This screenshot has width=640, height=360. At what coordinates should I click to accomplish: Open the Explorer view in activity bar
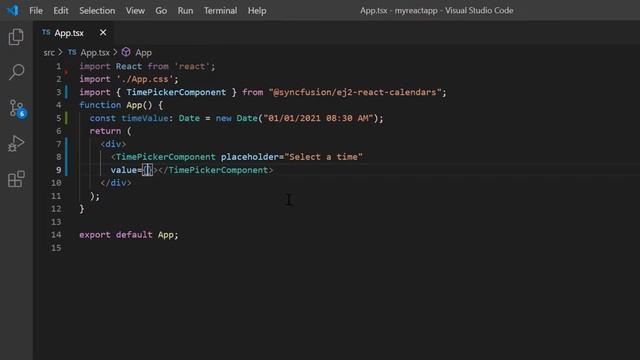click(16, 37)
